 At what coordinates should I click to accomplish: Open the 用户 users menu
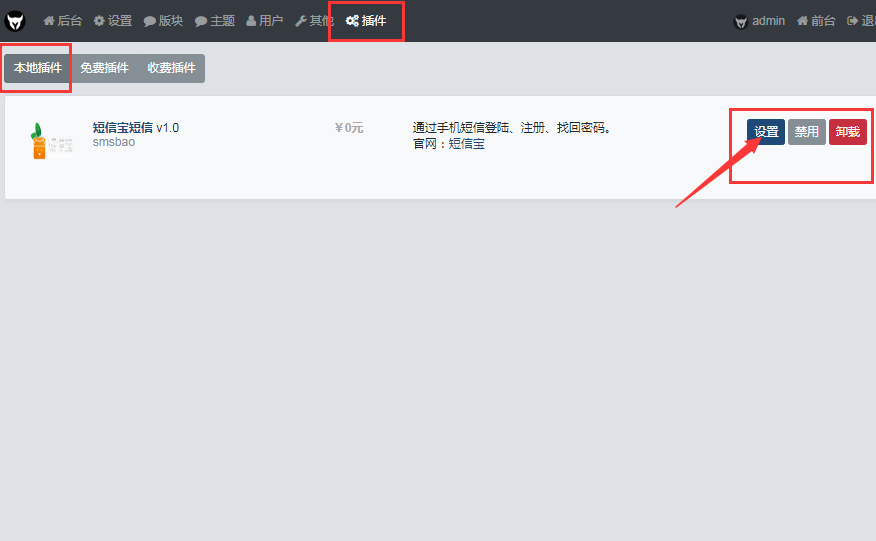coord(265,21)
